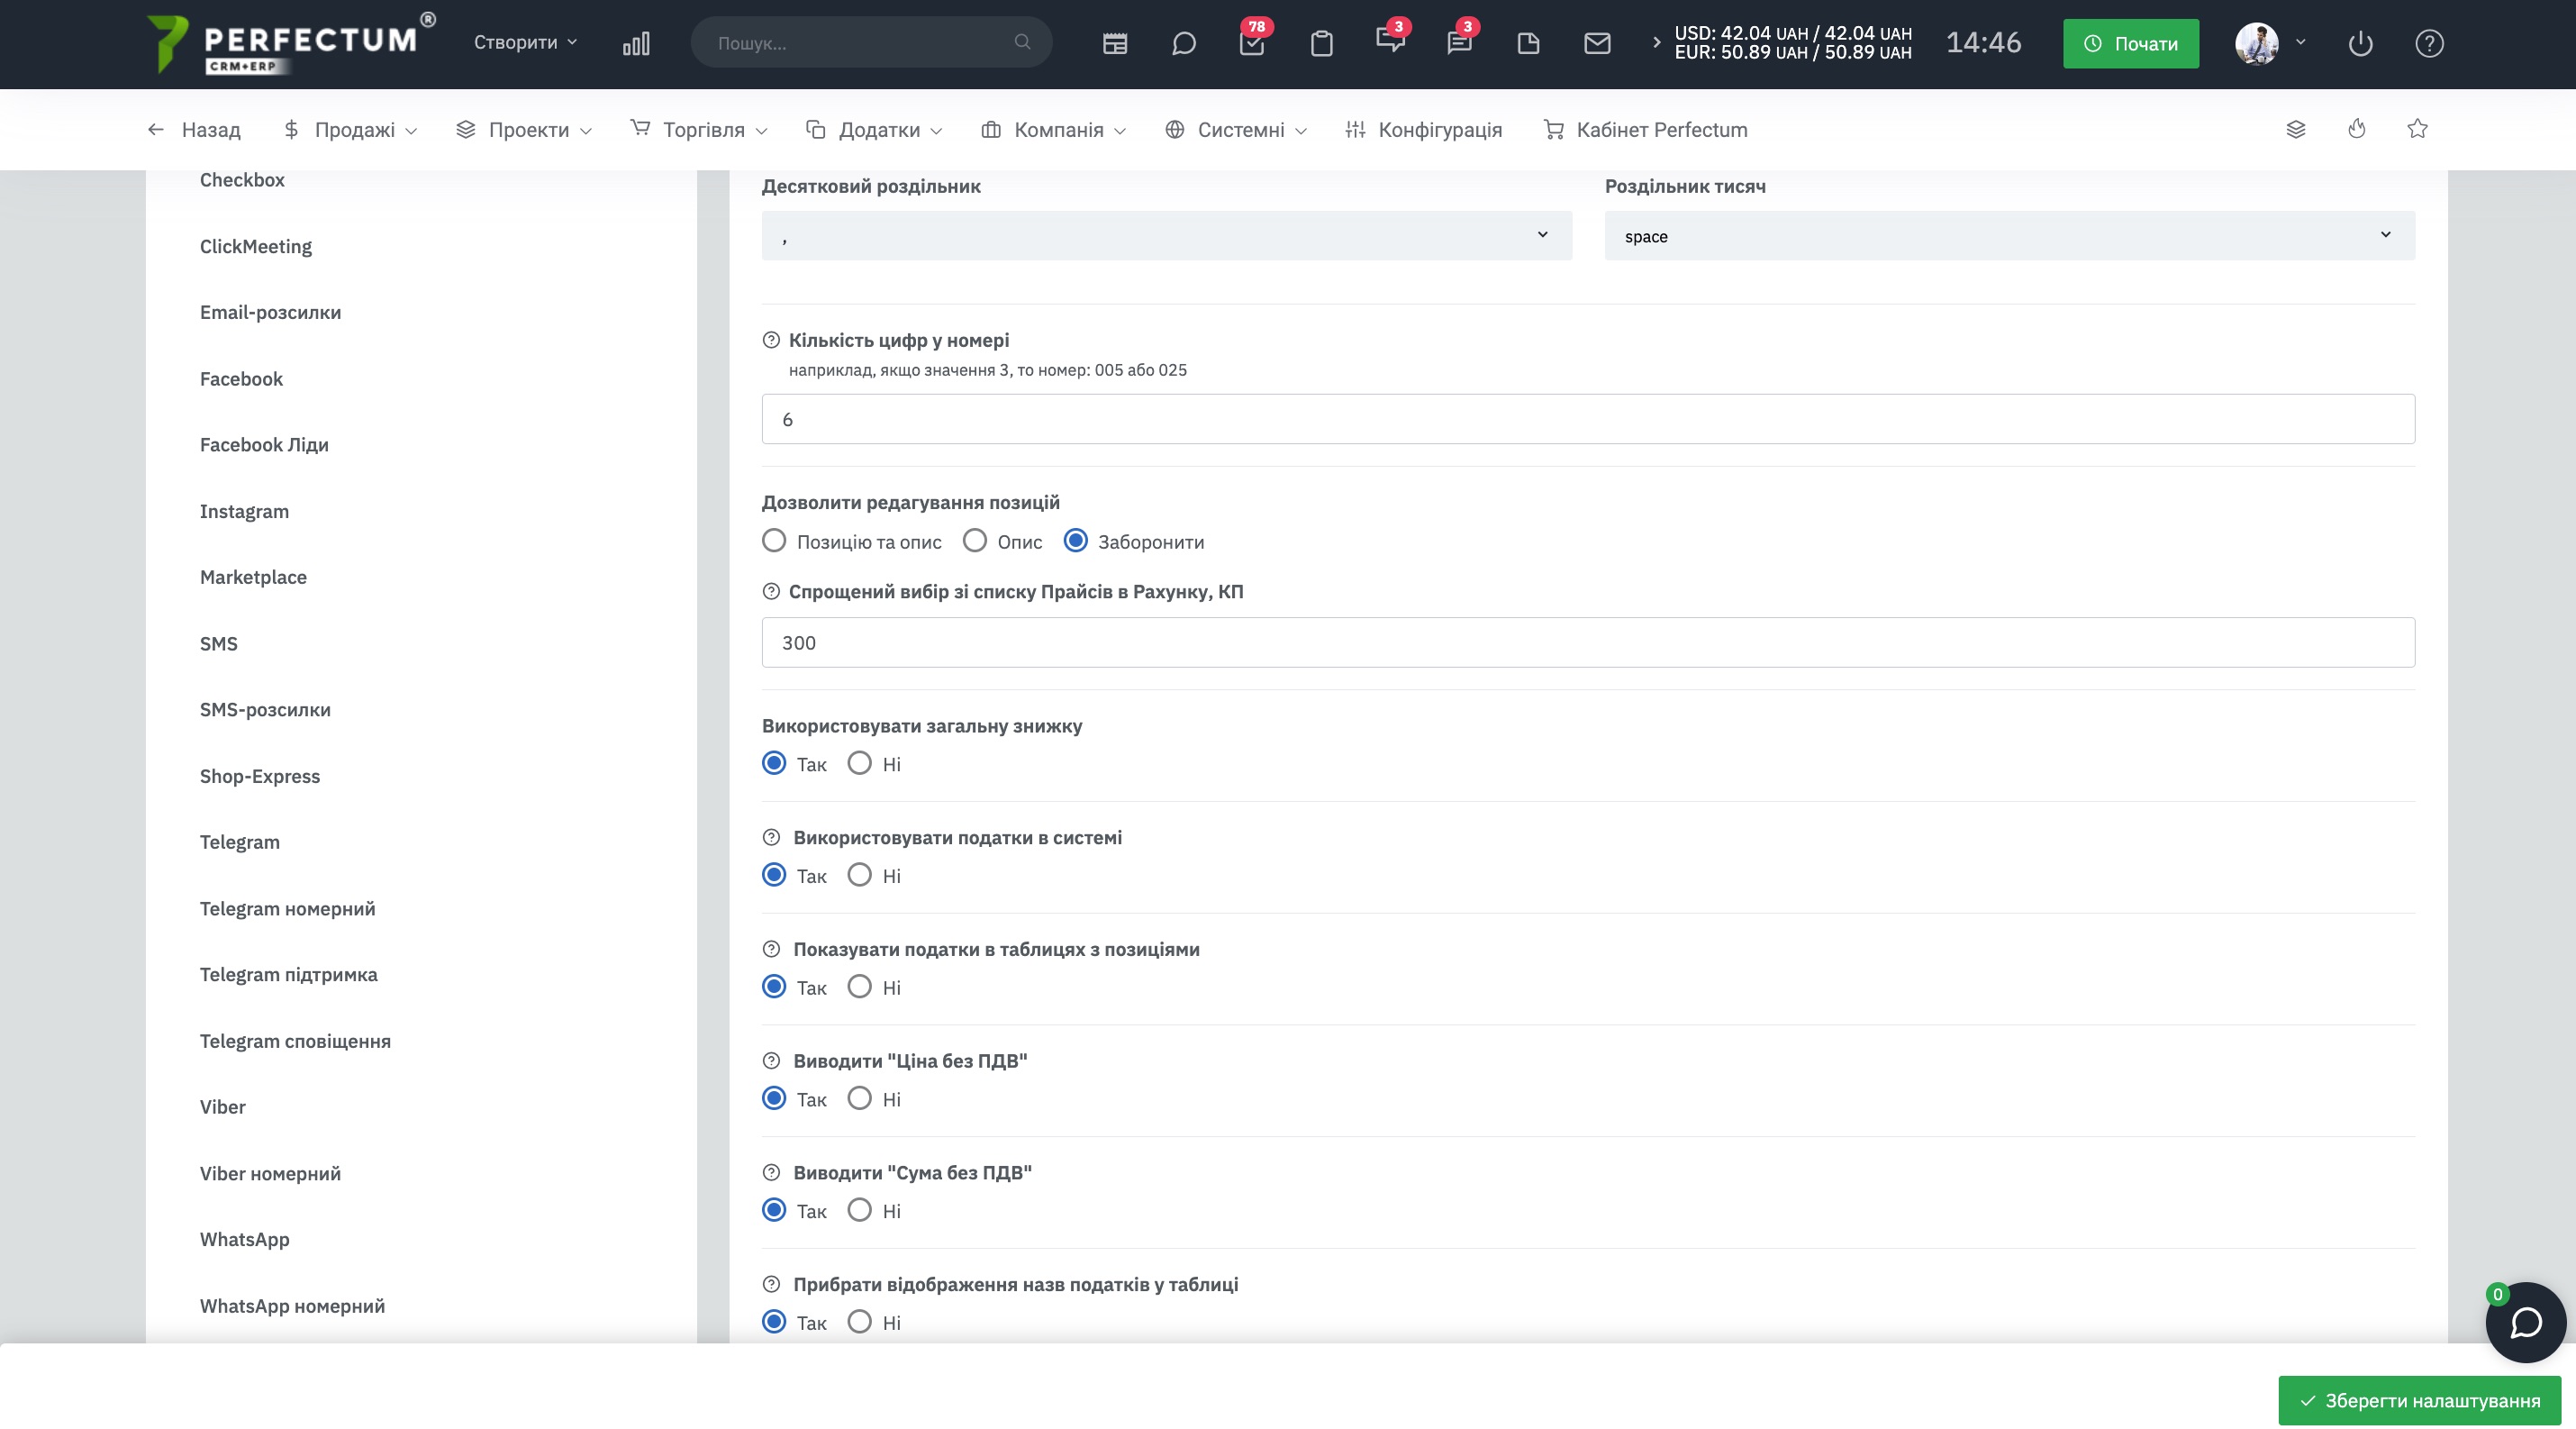
Task: Click the layers icon in navigation bar
Action: pos(2296,129)
